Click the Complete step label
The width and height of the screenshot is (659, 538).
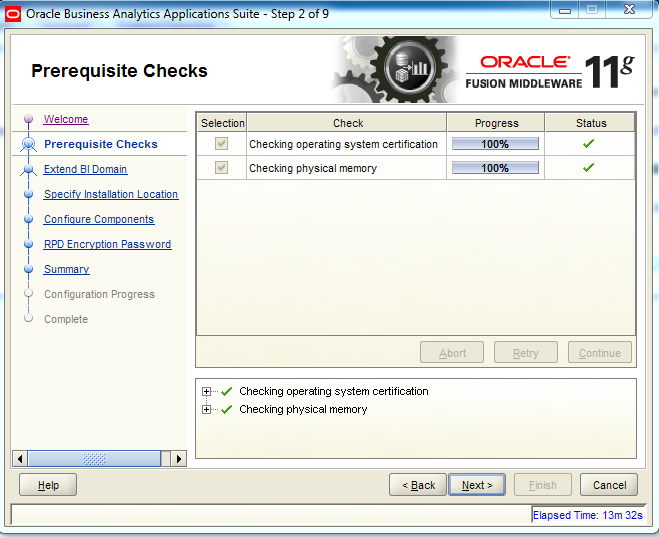point(66,319)
